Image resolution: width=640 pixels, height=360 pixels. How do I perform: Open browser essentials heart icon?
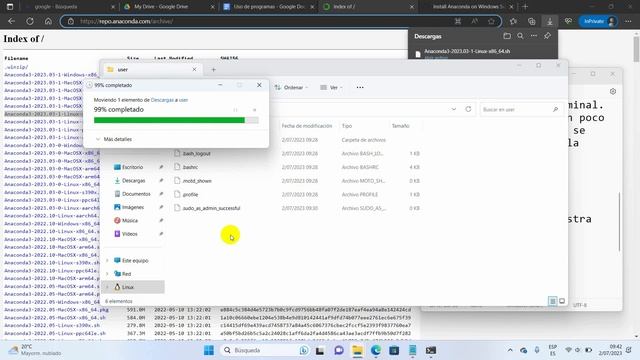568,21
